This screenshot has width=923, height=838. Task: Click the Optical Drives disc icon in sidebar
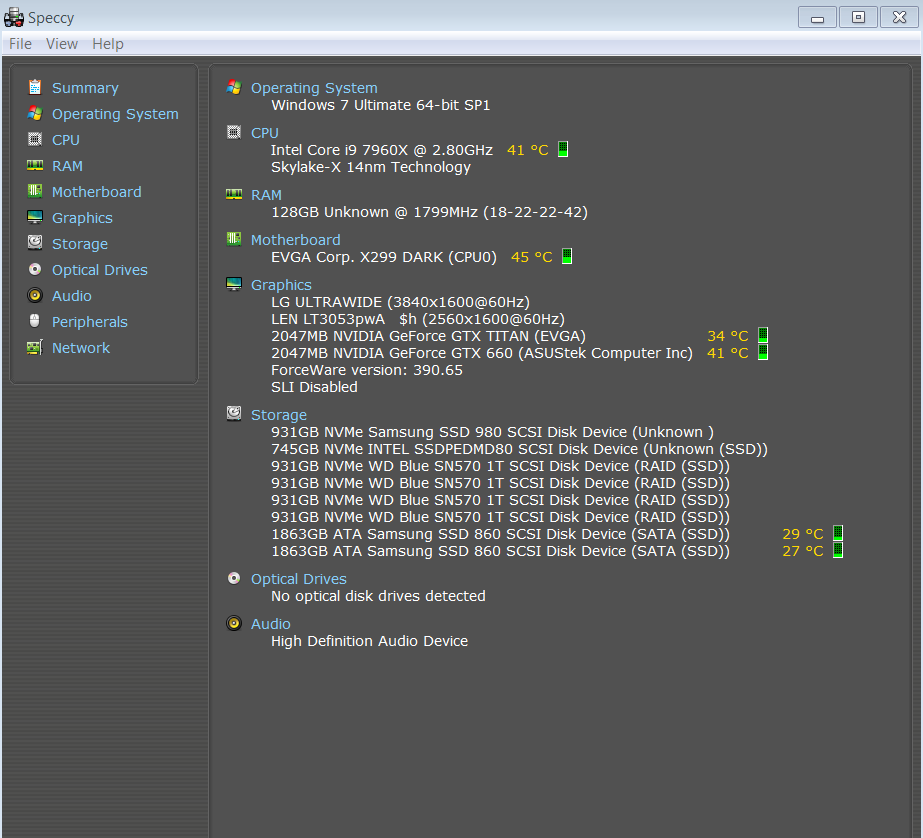[35, 269]
